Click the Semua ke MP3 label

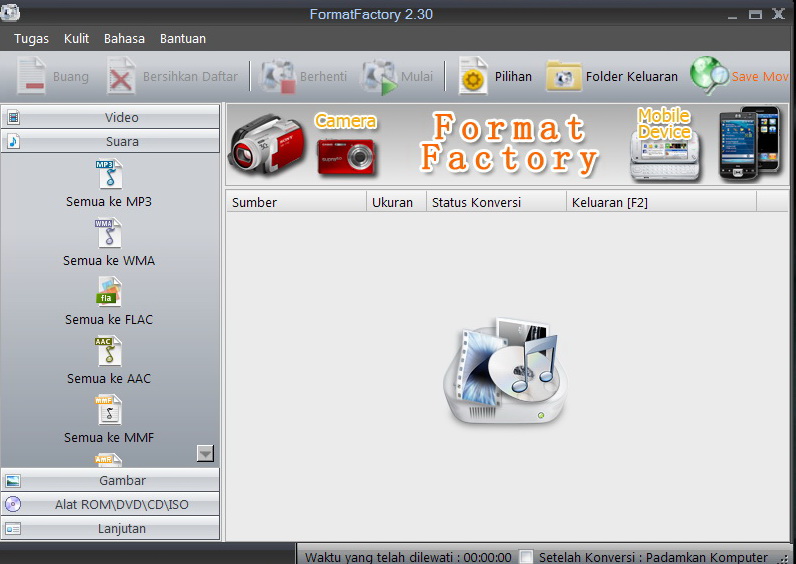click(x=109, y=202)
